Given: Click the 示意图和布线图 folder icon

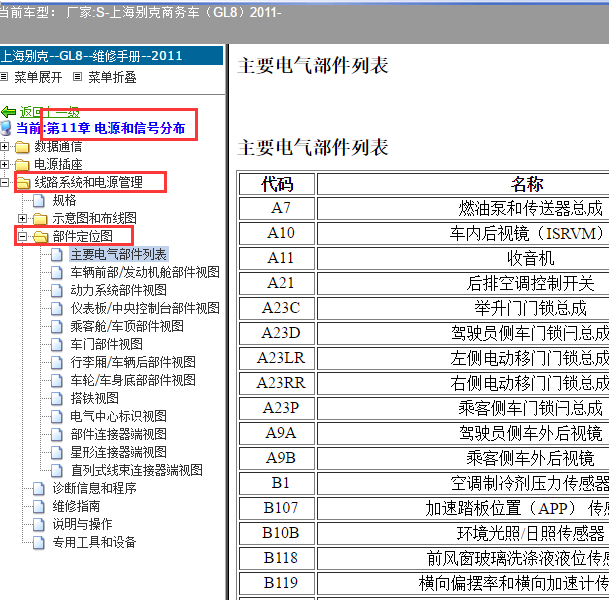Looking at the screenshot, I should (x=40, y=219).
